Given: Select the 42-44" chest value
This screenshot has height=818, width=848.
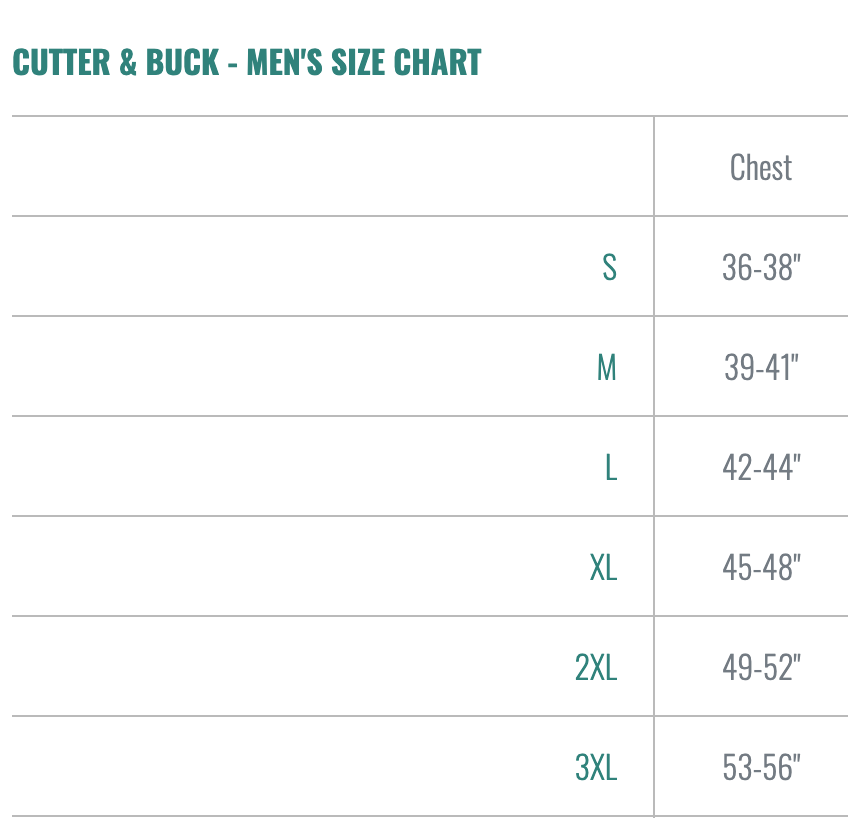Looking at the screenshot, I should pyautogui.click(x=761, y=467).
